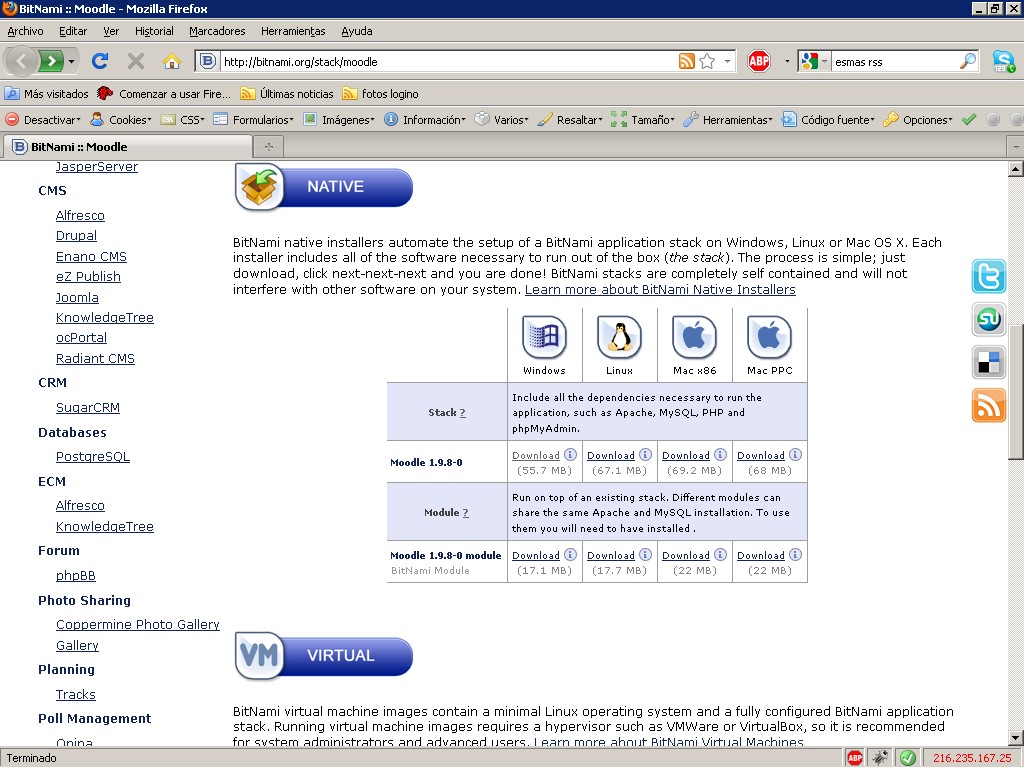
Task: Click the search magnifier icon
Action: pos(968,61)
